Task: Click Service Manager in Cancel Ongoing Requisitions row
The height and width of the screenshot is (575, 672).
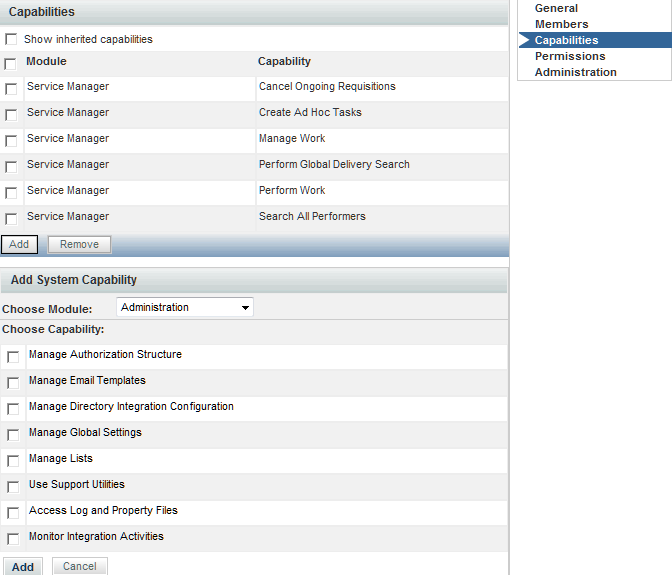Action: pyautogui.click(x=68, y=87)
